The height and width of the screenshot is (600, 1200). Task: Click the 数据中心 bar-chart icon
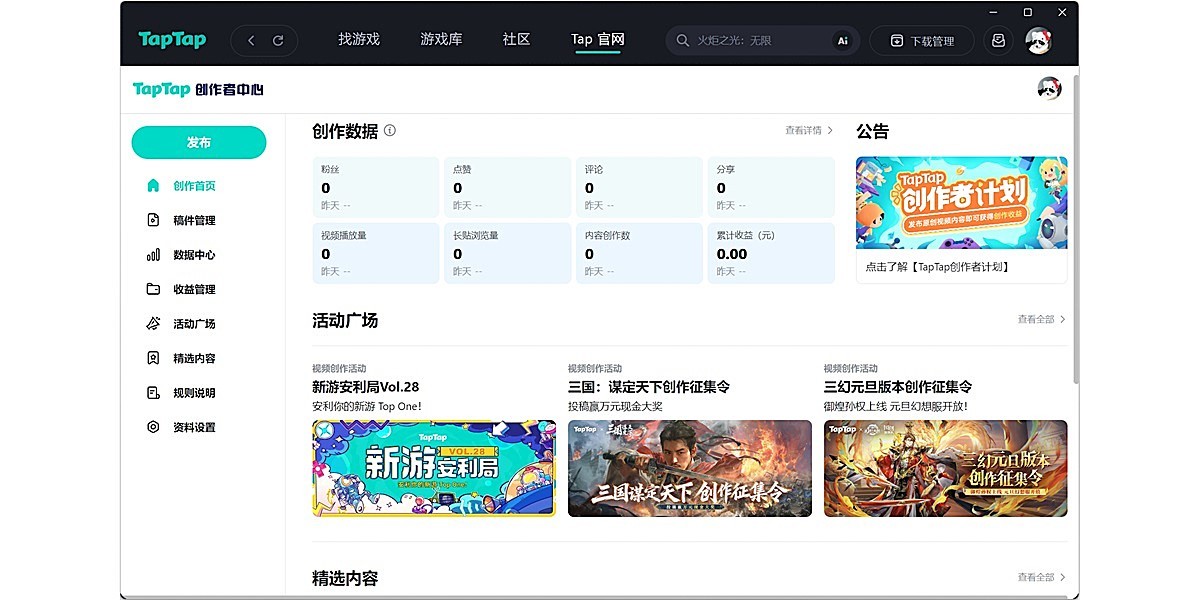click(x=153, y=254)
